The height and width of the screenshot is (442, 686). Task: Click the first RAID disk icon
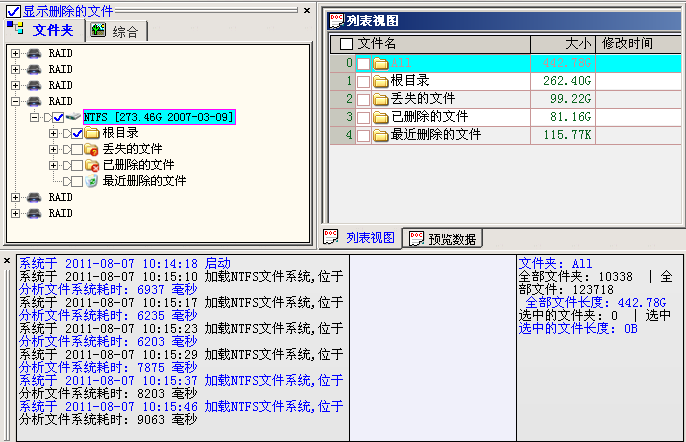[x=33, y=53]
